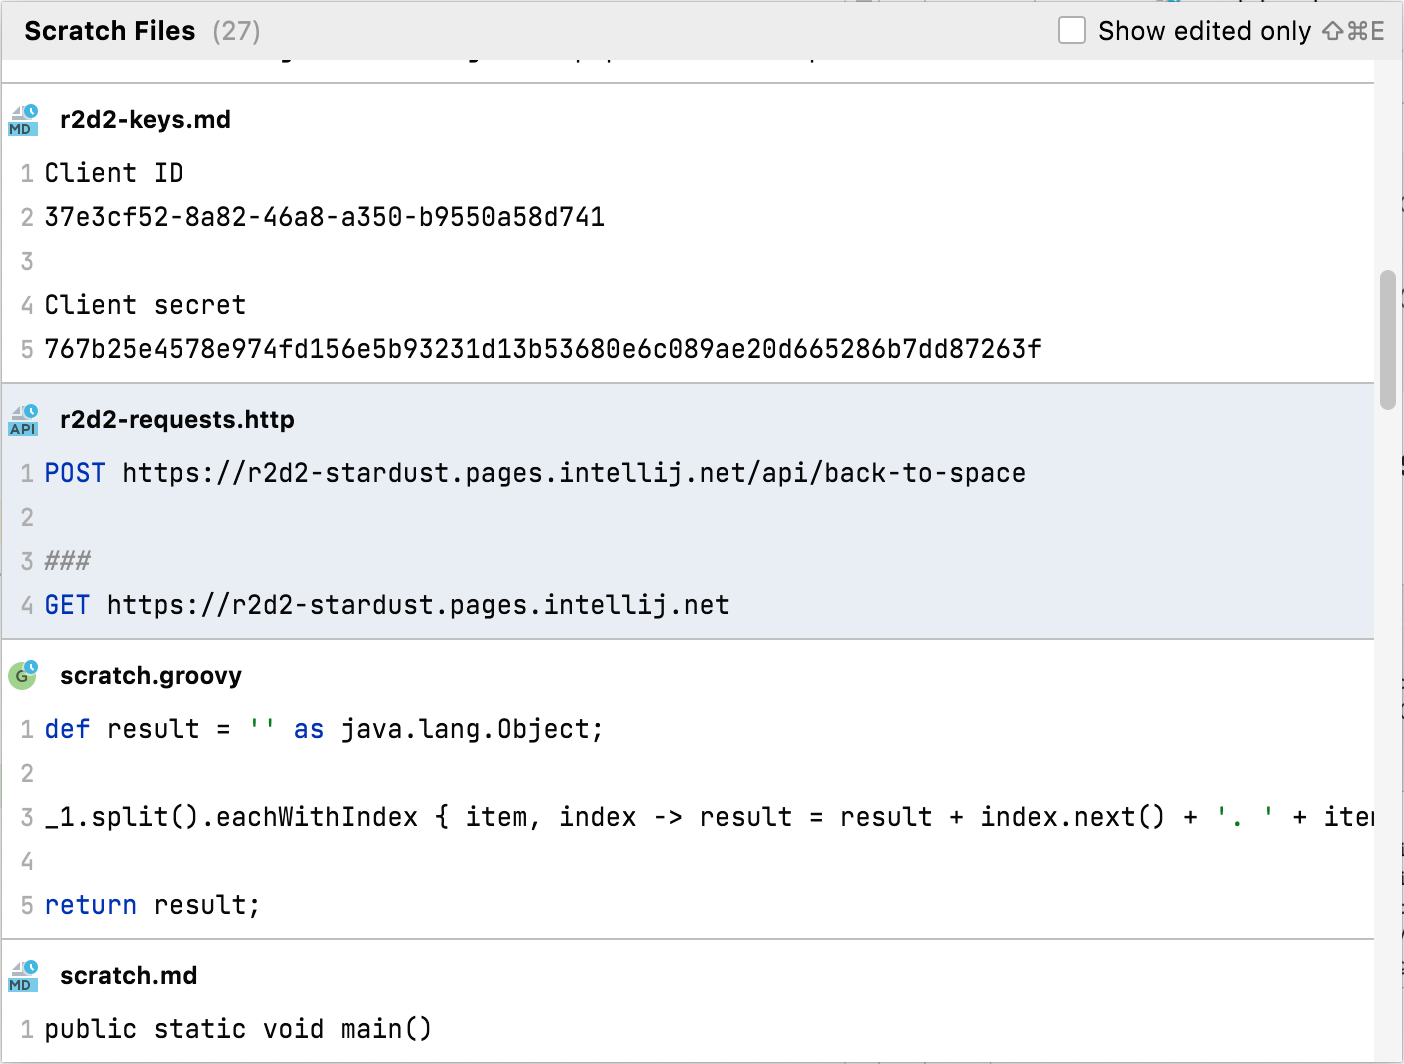The height and width of the screenshot is (1064, 1404).
Task: Click the 'def result' declaration line
Action: coord(324,729)
